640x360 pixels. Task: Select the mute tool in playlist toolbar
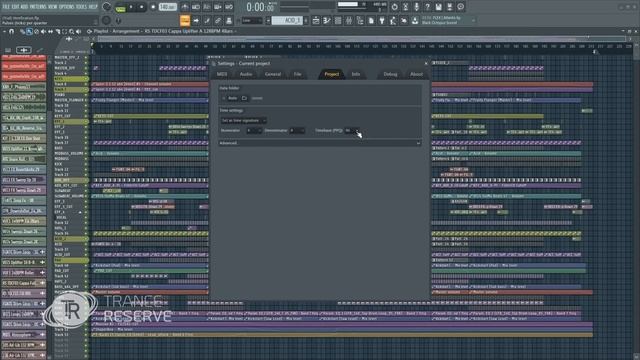[x=43, y=31]
